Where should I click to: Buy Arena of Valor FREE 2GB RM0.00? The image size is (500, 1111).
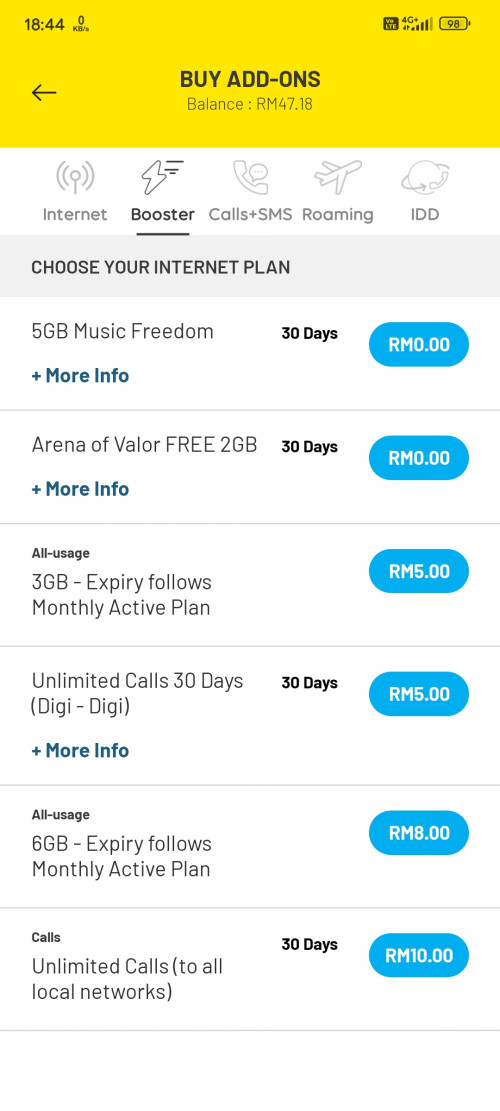(419, 458)
